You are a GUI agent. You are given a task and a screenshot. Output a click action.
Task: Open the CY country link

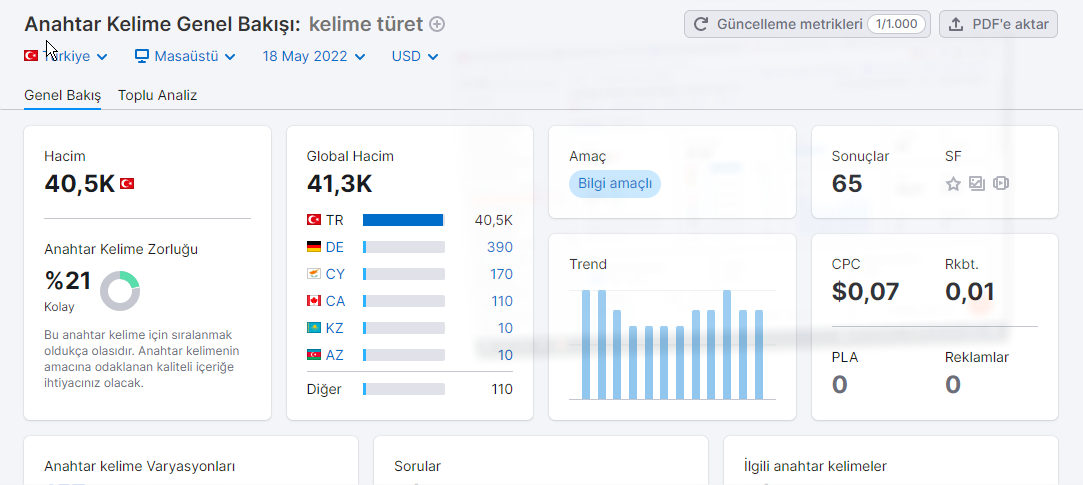pos(335,274)
